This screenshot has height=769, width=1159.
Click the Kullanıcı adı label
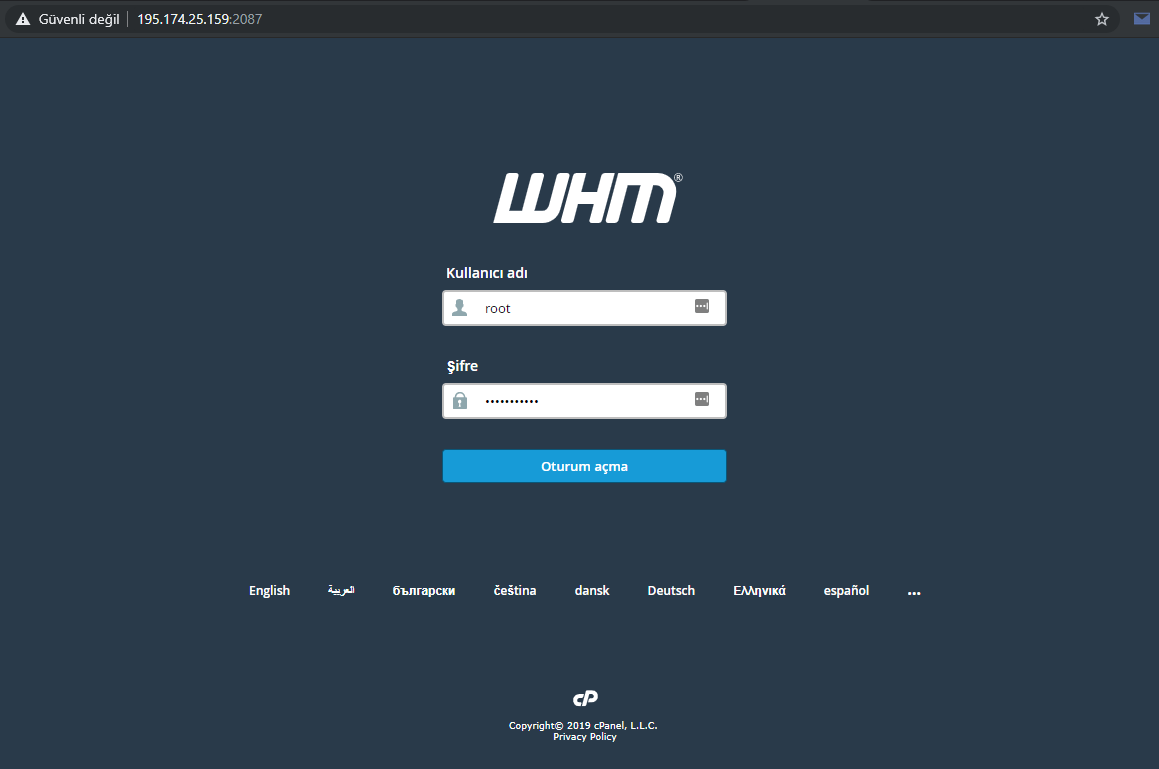point(486,273)
